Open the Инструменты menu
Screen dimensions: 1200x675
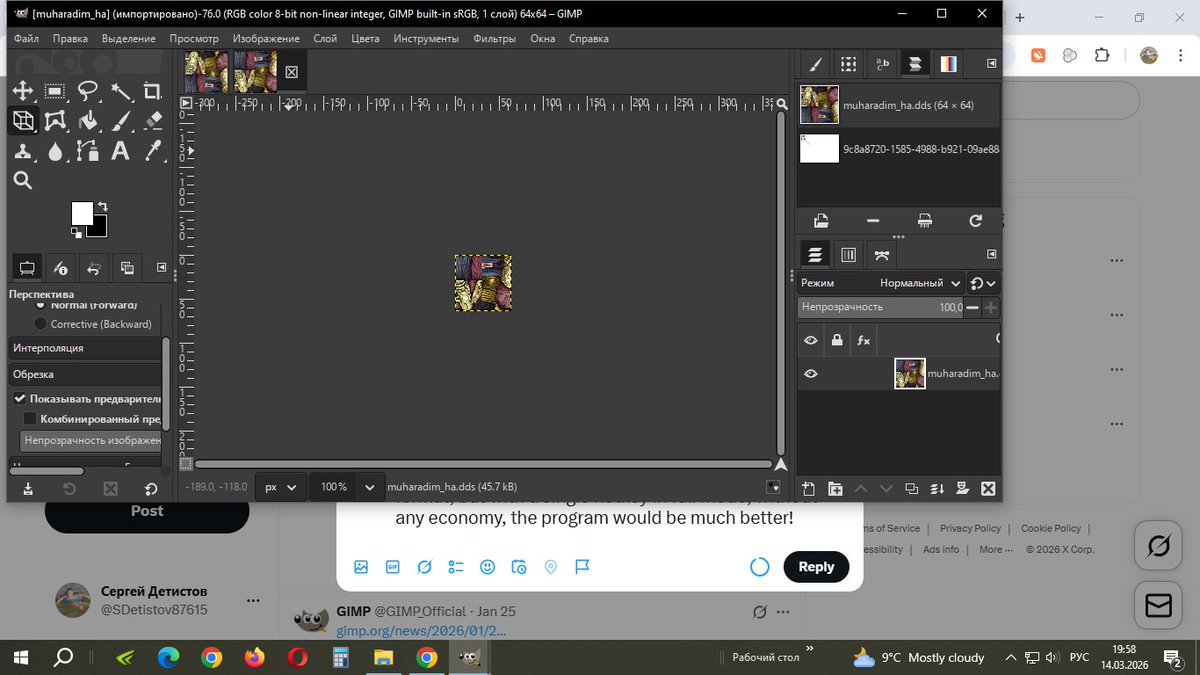coord(426,39)
